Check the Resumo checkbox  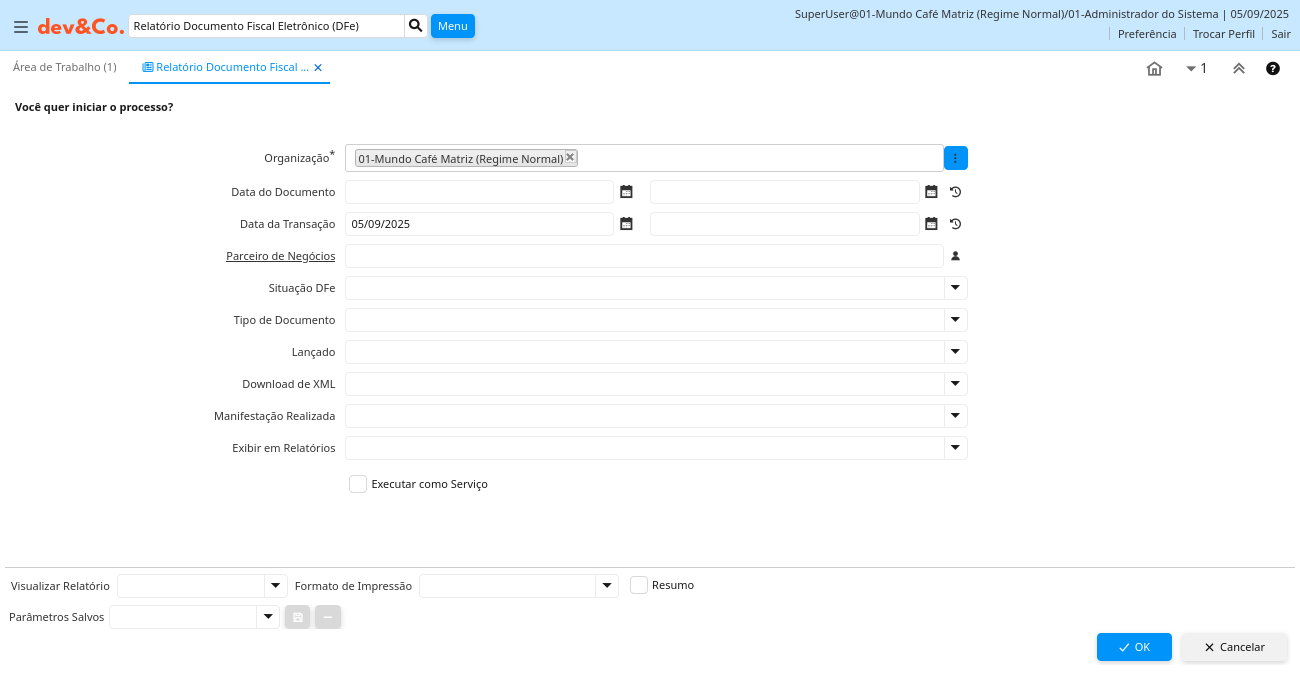pyautogui.click(x=639, y=585)
